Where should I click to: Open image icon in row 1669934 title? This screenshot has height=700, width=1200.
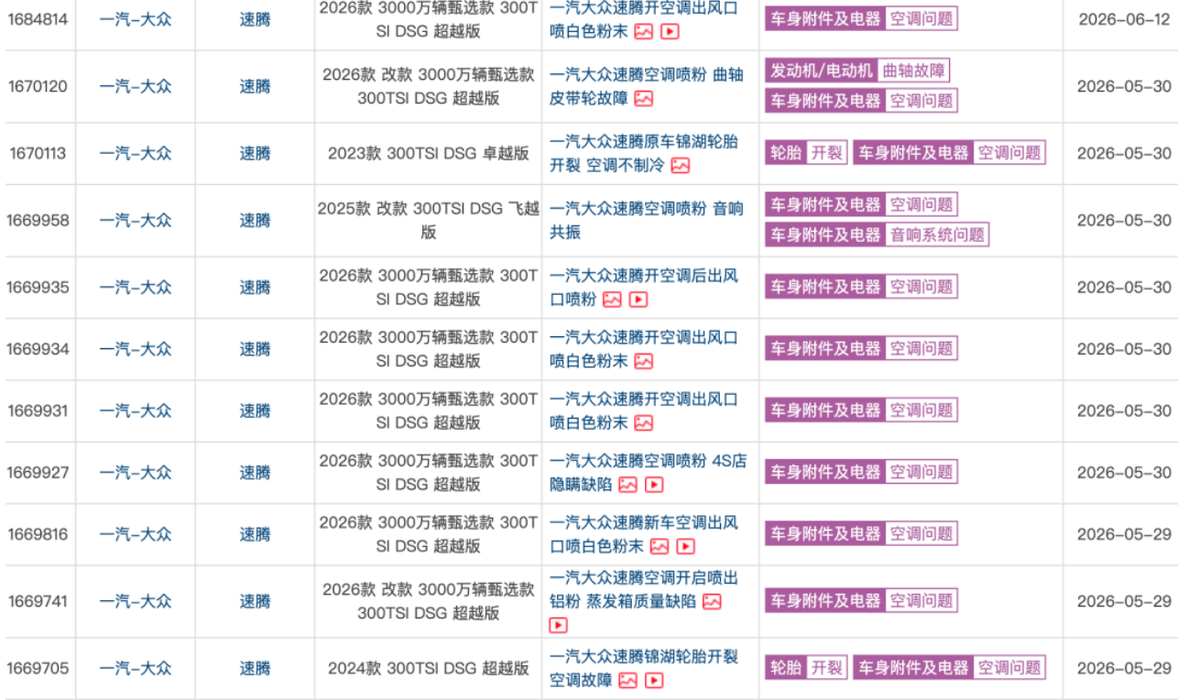(x=643, y=361)
